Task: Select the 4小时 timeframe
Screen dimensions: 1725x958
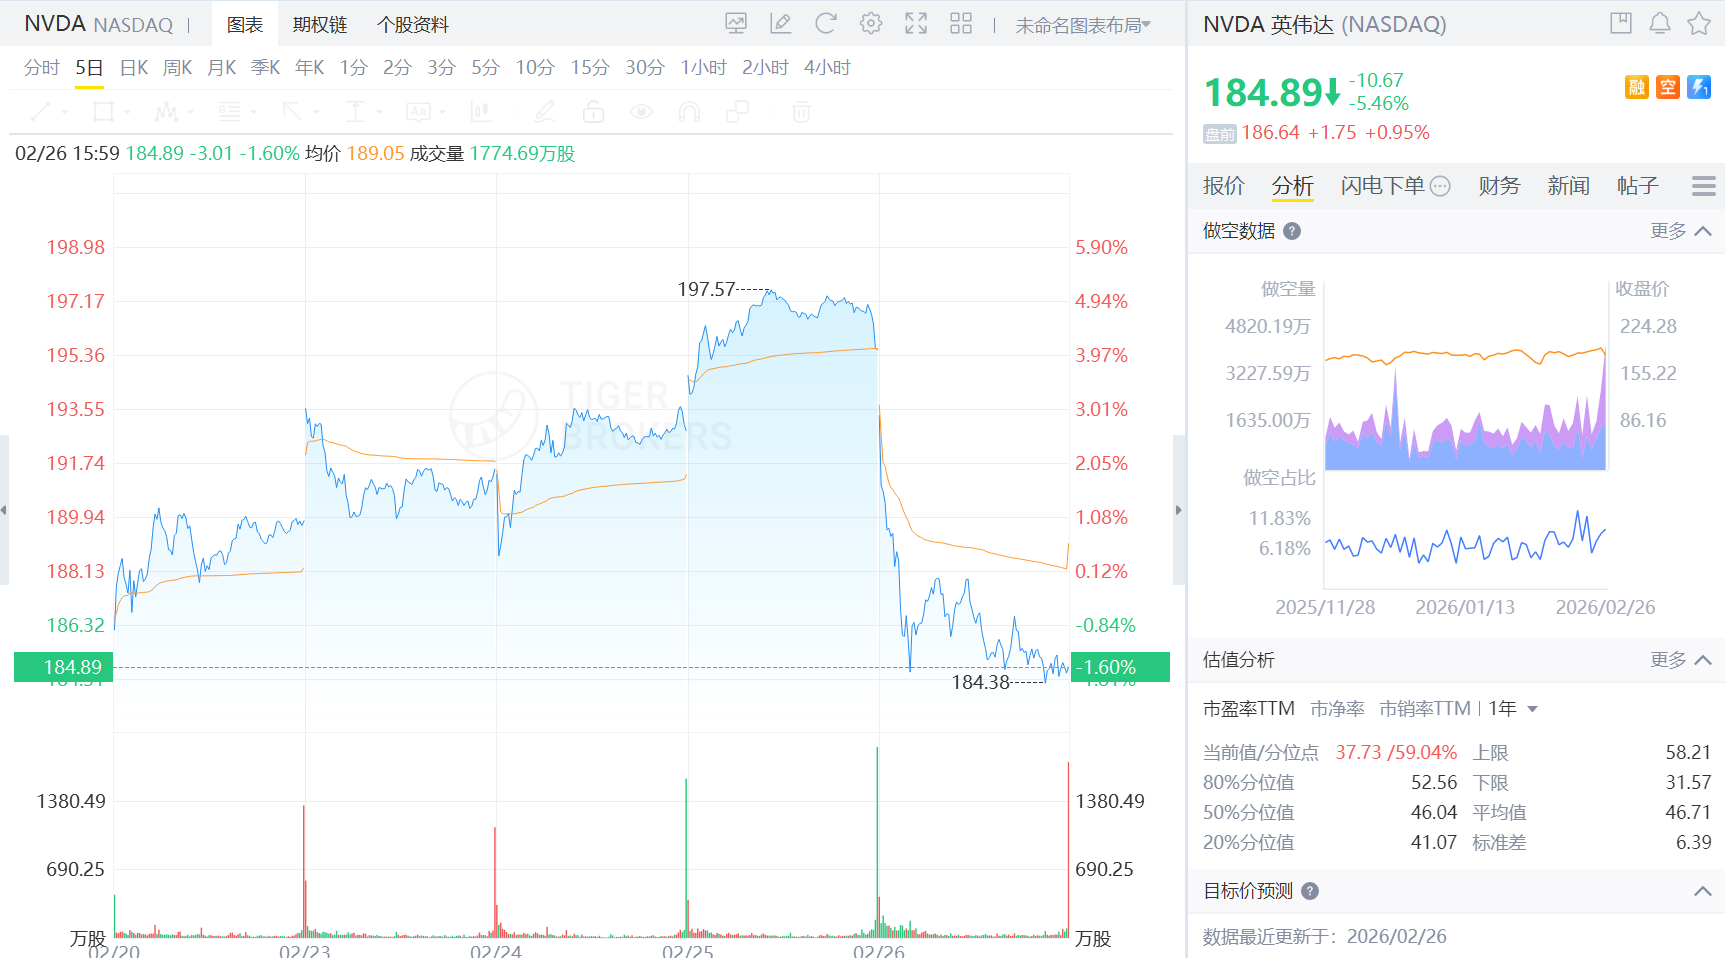Action: (x=827, y=68)
